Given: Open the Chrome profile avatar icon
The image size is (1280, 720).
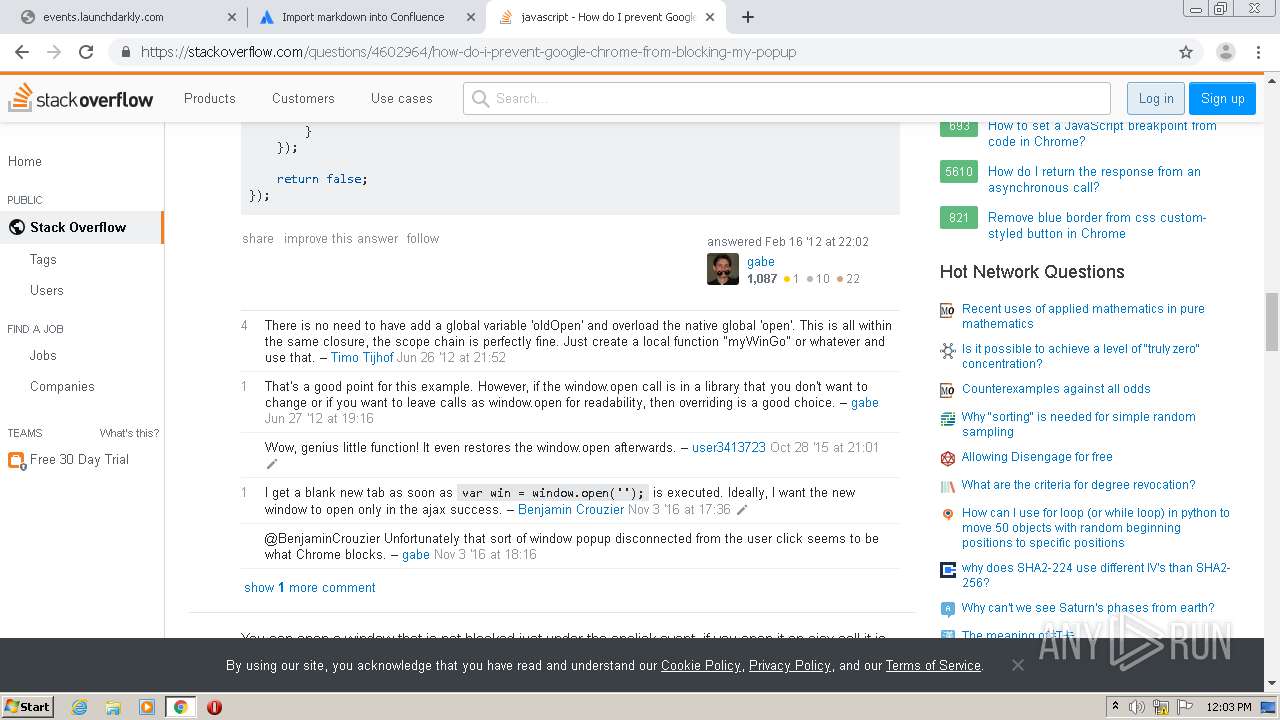Looking at the screenshot, I should pos(1225,52).
